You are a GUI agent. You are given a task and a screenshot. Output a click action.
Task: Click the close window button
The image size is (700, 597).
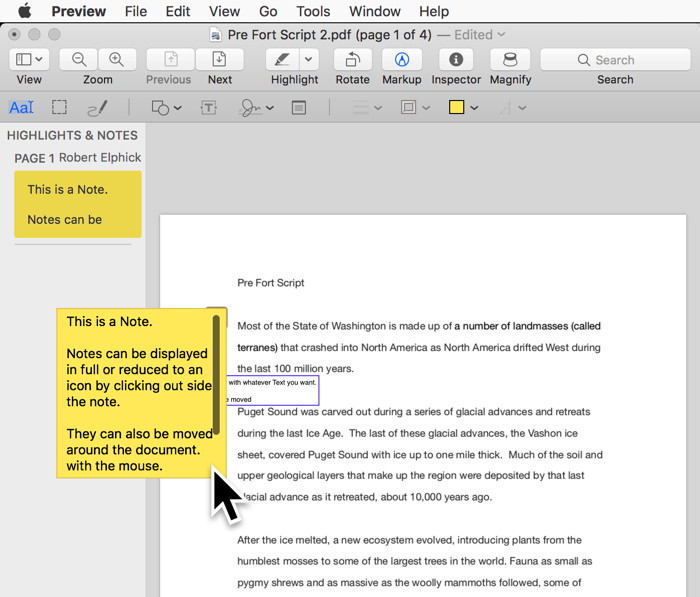[x=14, y=34]
